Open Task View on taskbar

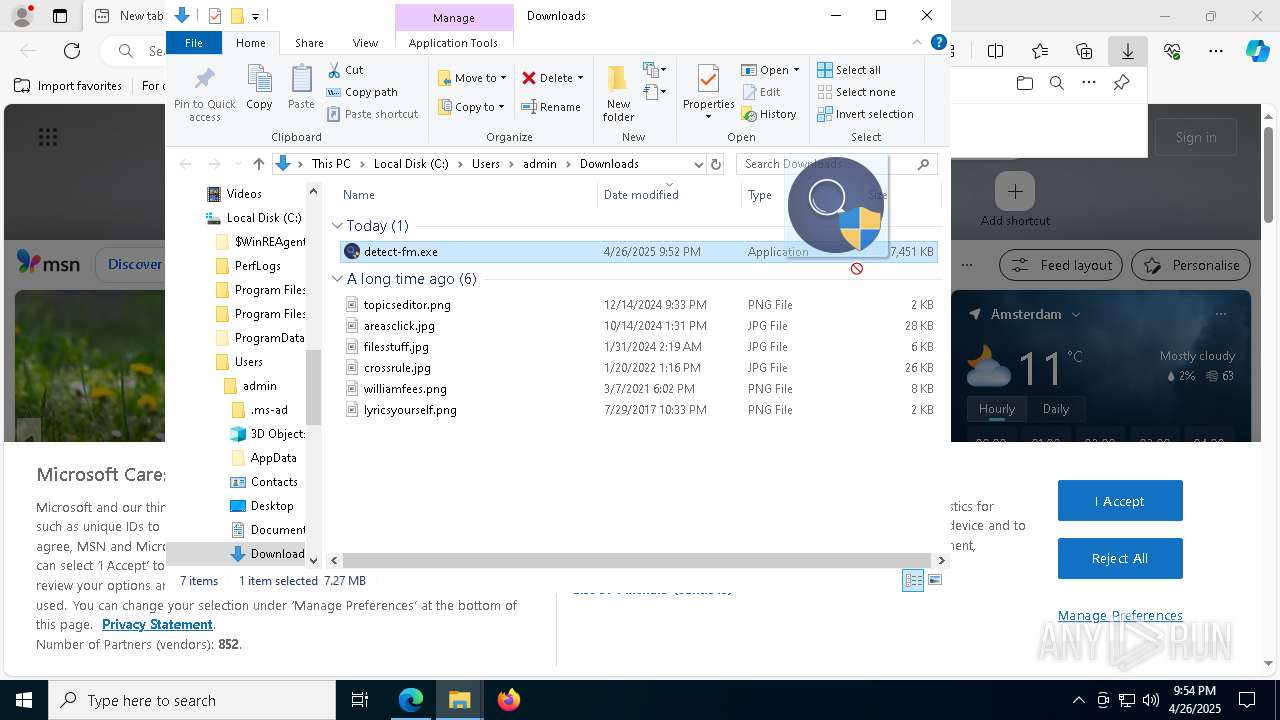(360, 700)
